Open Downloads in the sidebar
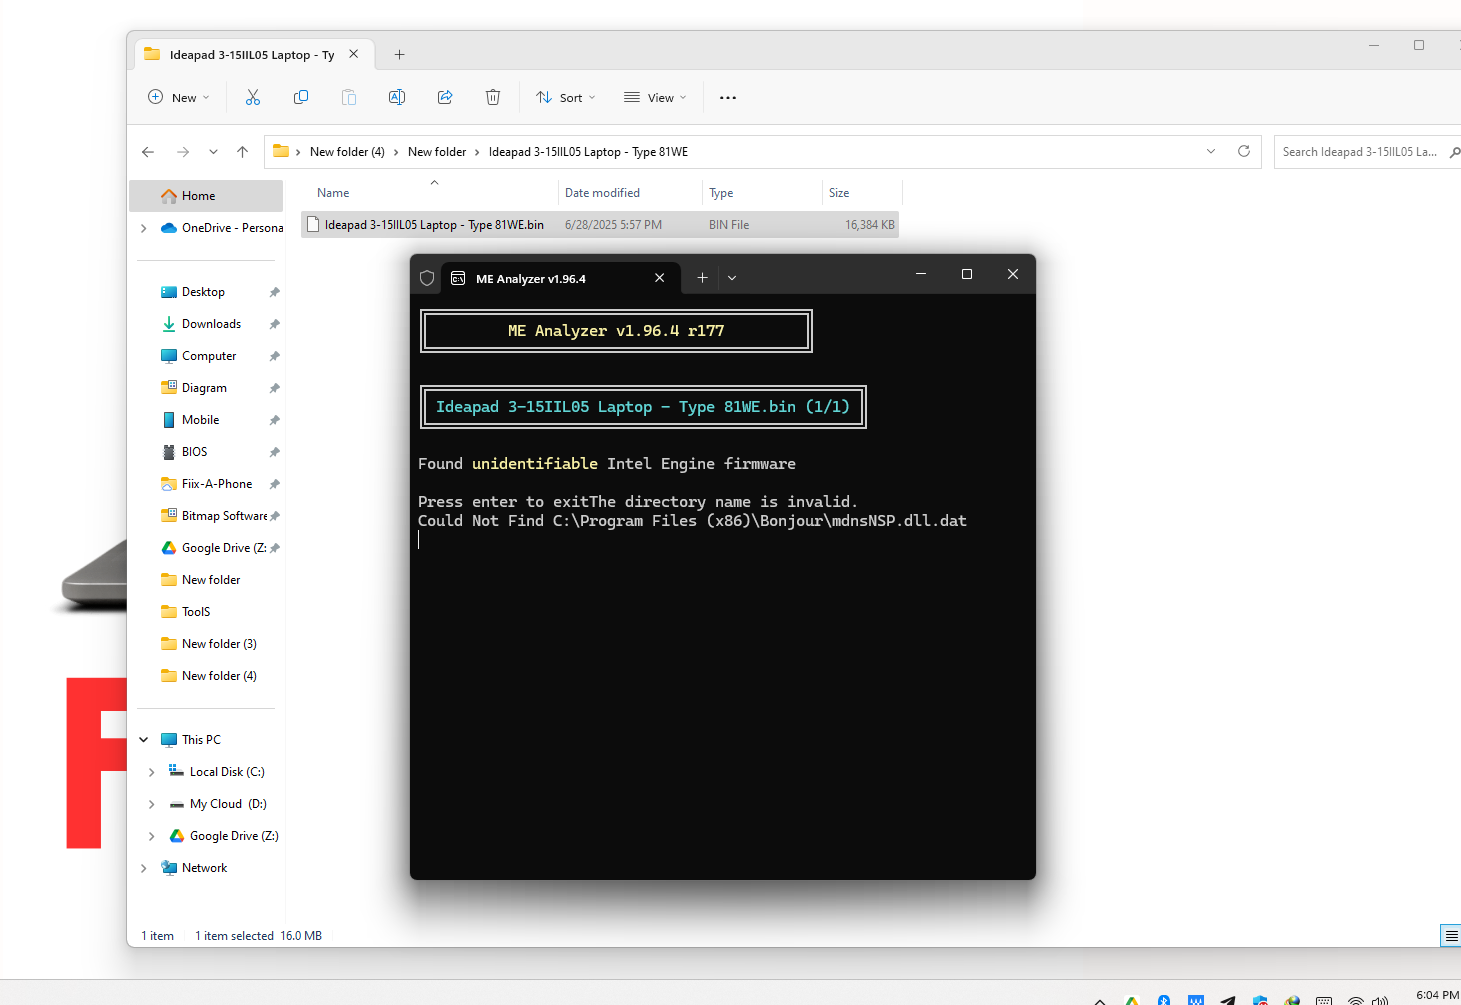The image size is (1461, 1005). click(x=211, y=324)
